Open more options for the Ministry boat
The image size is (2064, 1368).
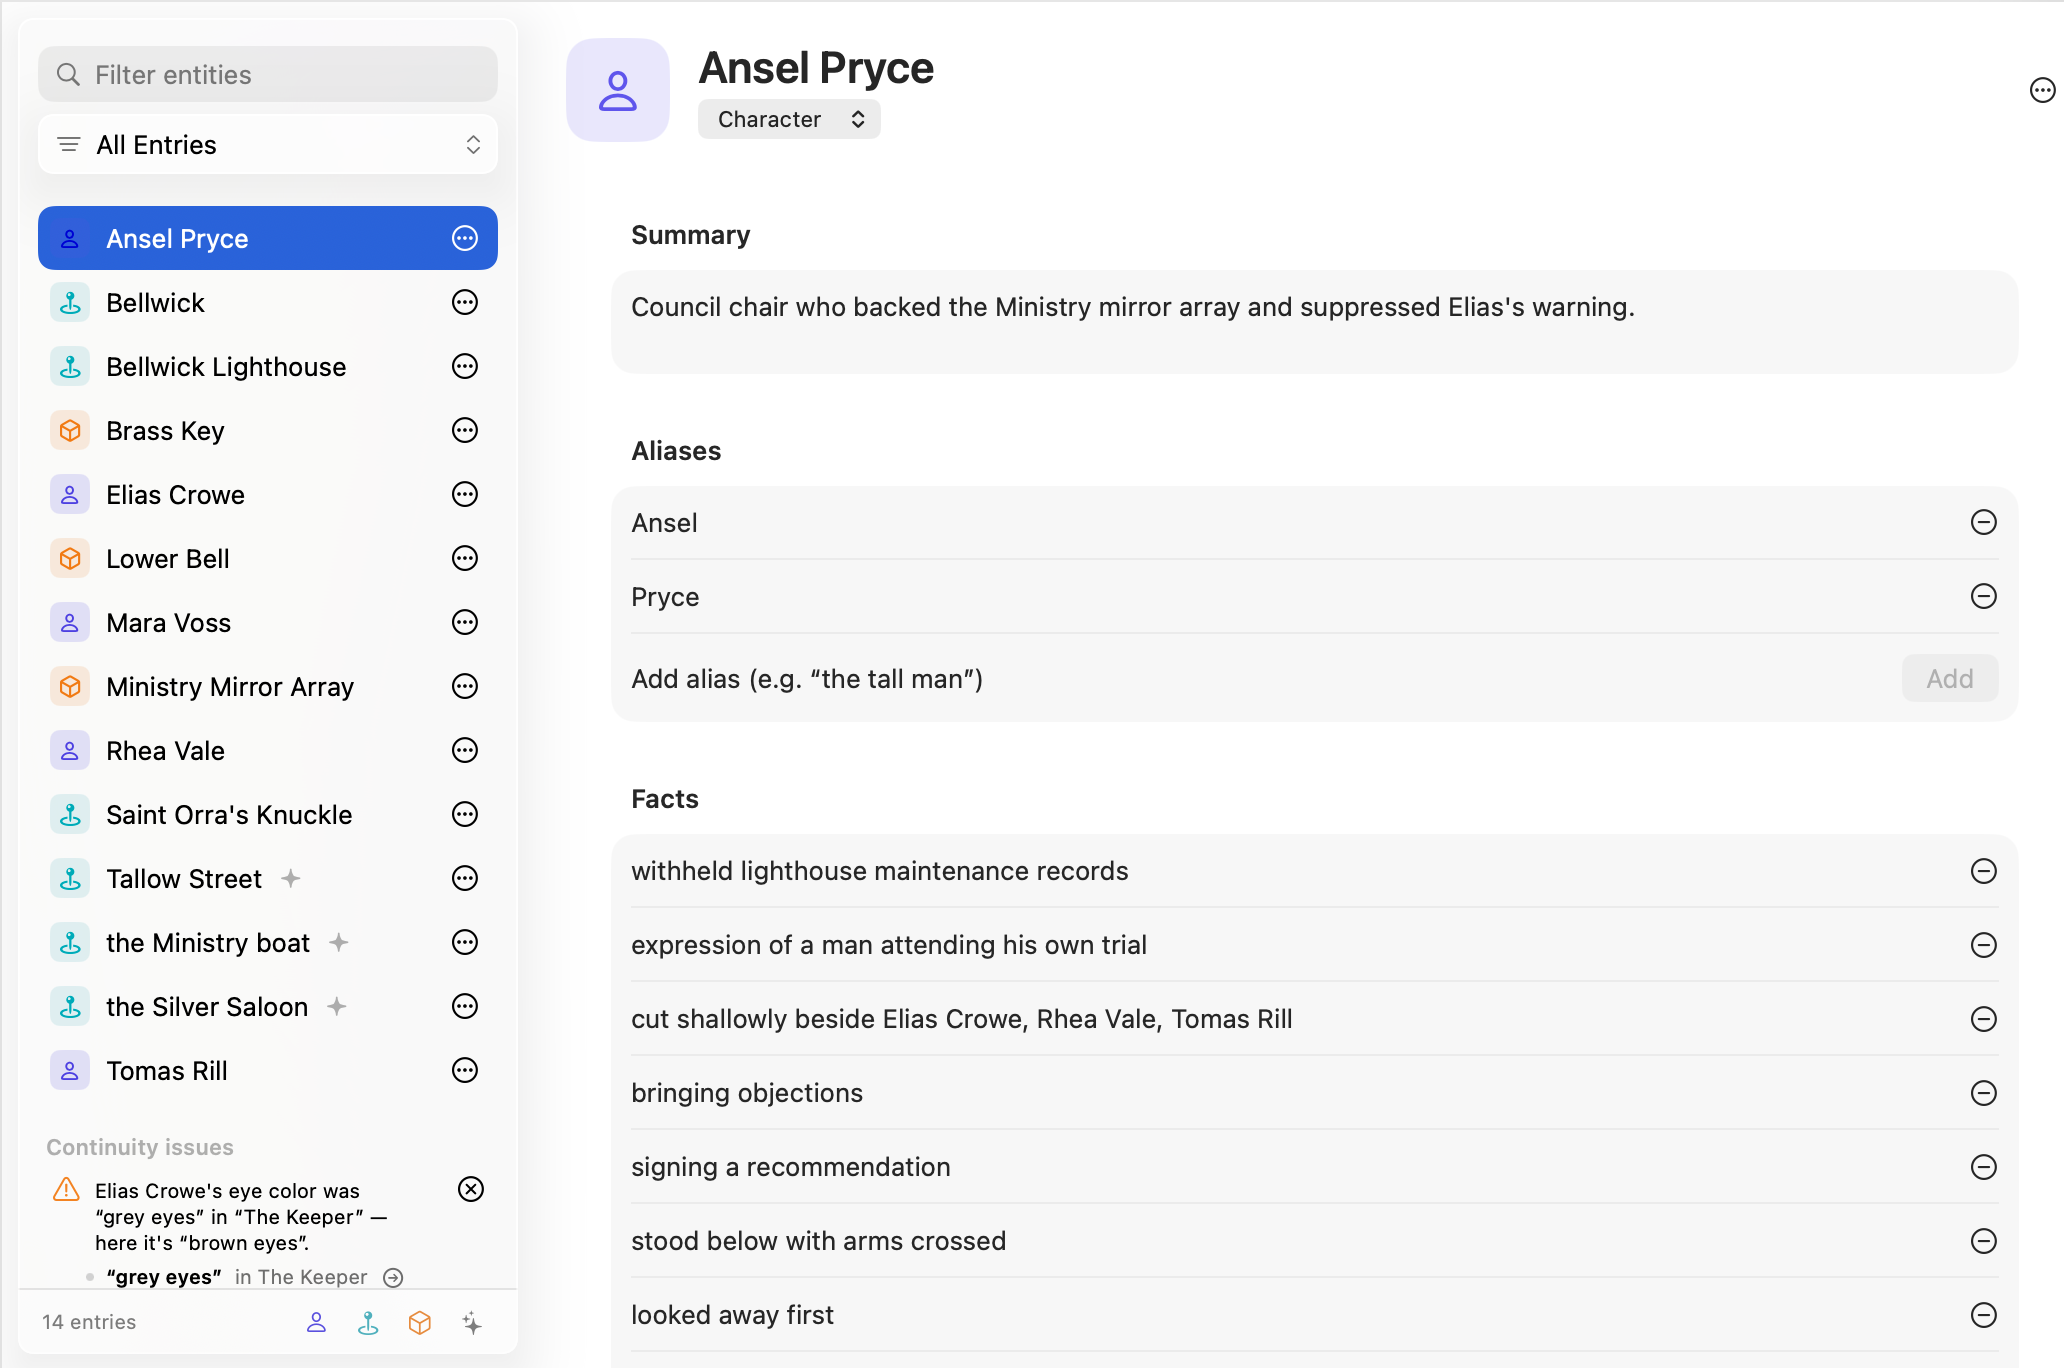(465, 942)
